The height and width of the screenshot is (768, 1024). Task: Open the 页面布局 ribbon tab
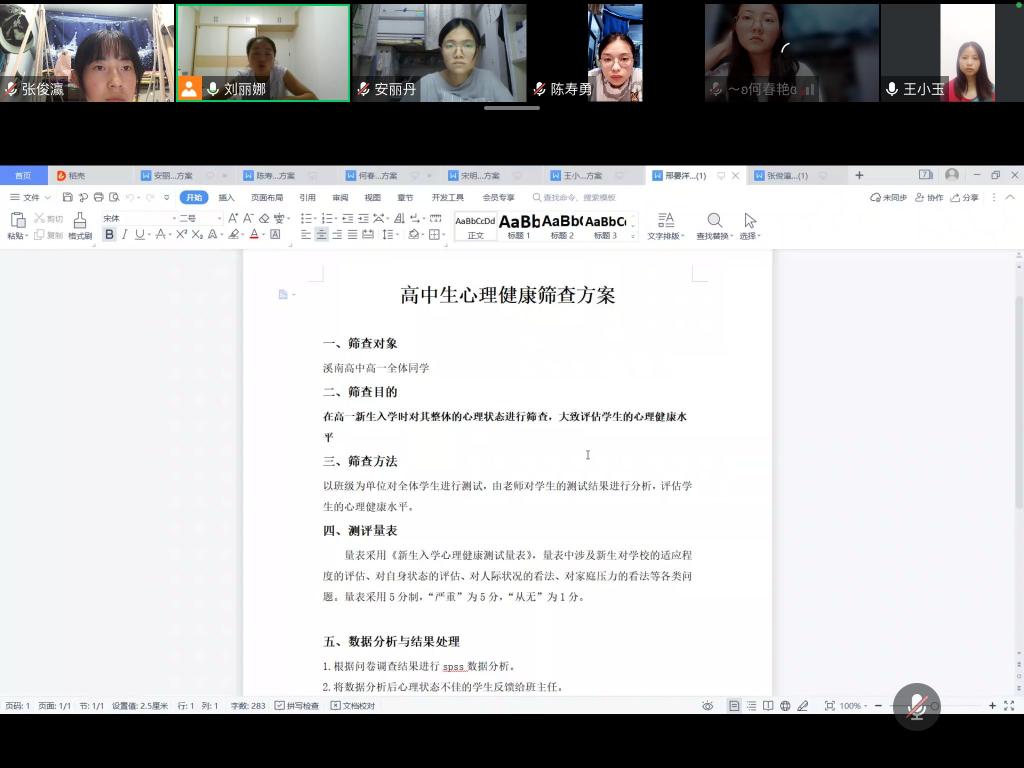tap(266, 198)
